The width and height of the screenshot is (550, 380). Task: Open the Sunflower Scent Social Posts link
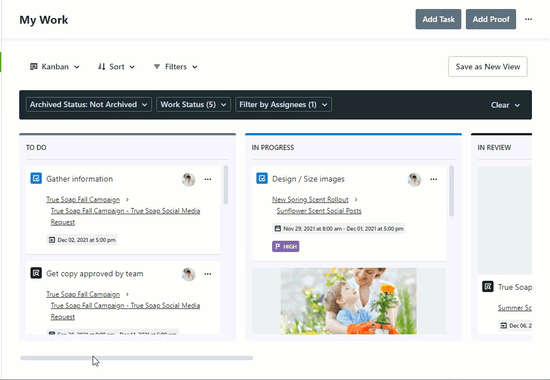point(319,211)
